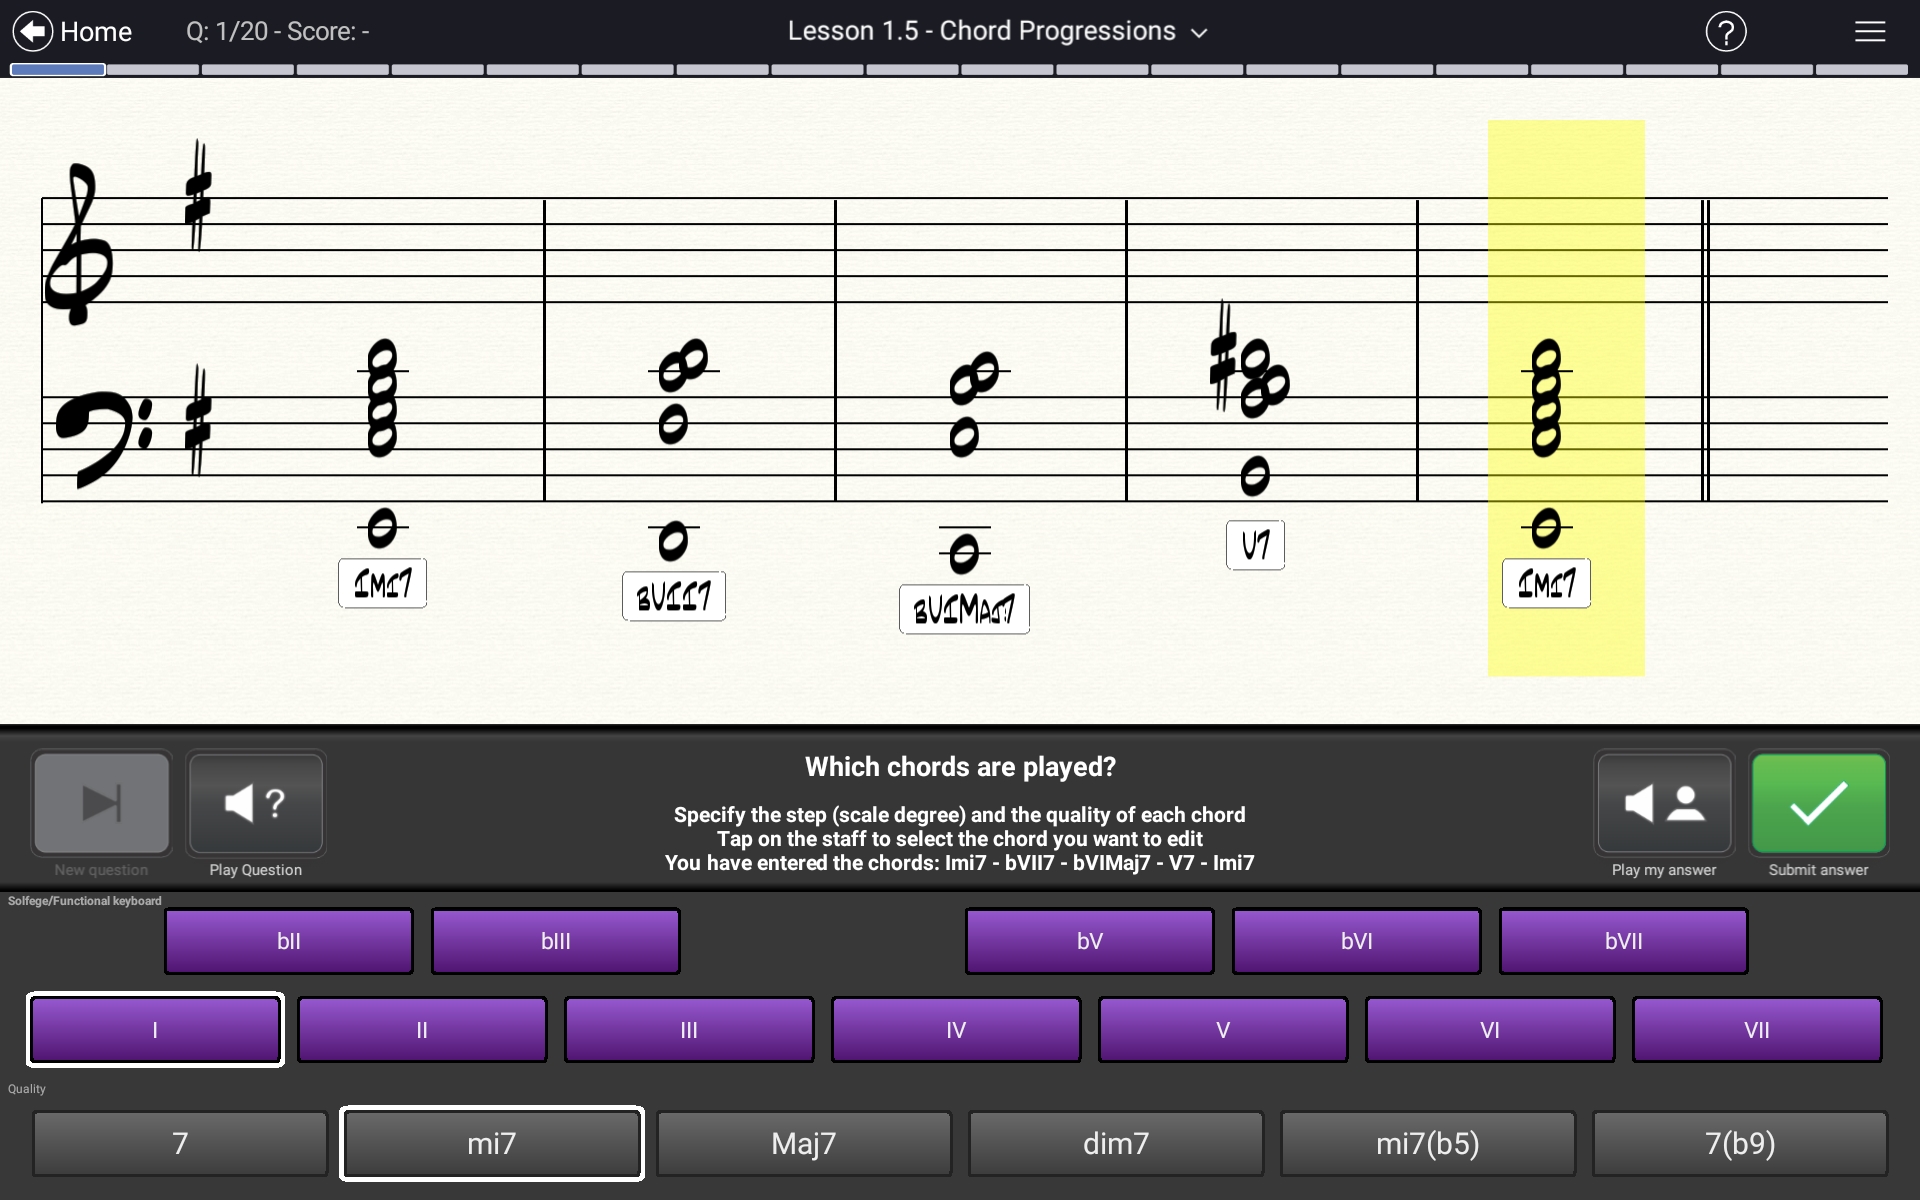Click the Home back arrow icon

[x=33, y=31]
